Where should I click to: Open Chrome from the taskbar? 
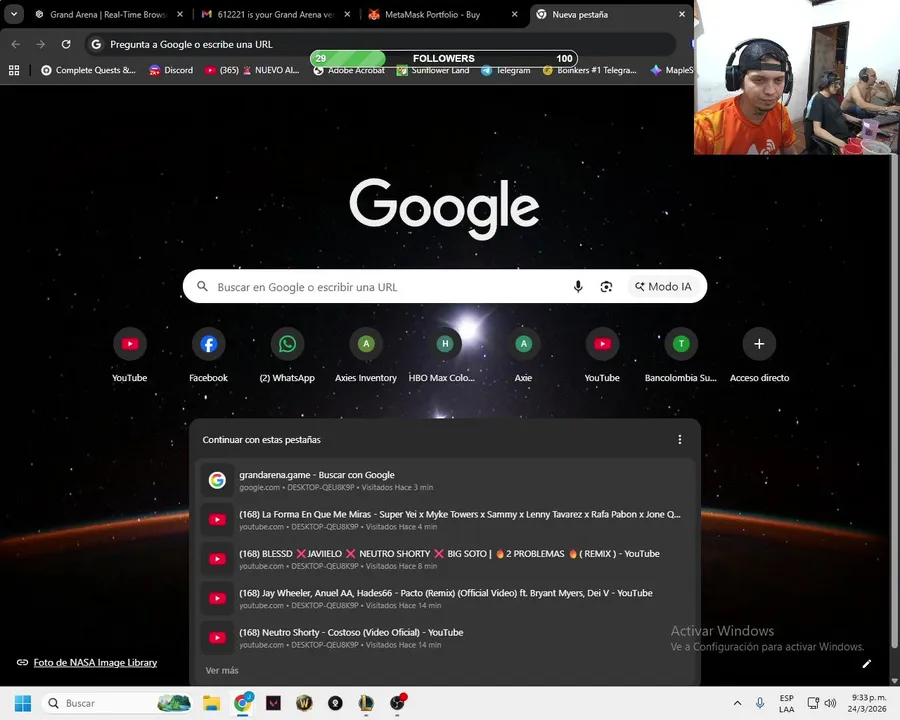pyautogui.click(x=242, y=703)
